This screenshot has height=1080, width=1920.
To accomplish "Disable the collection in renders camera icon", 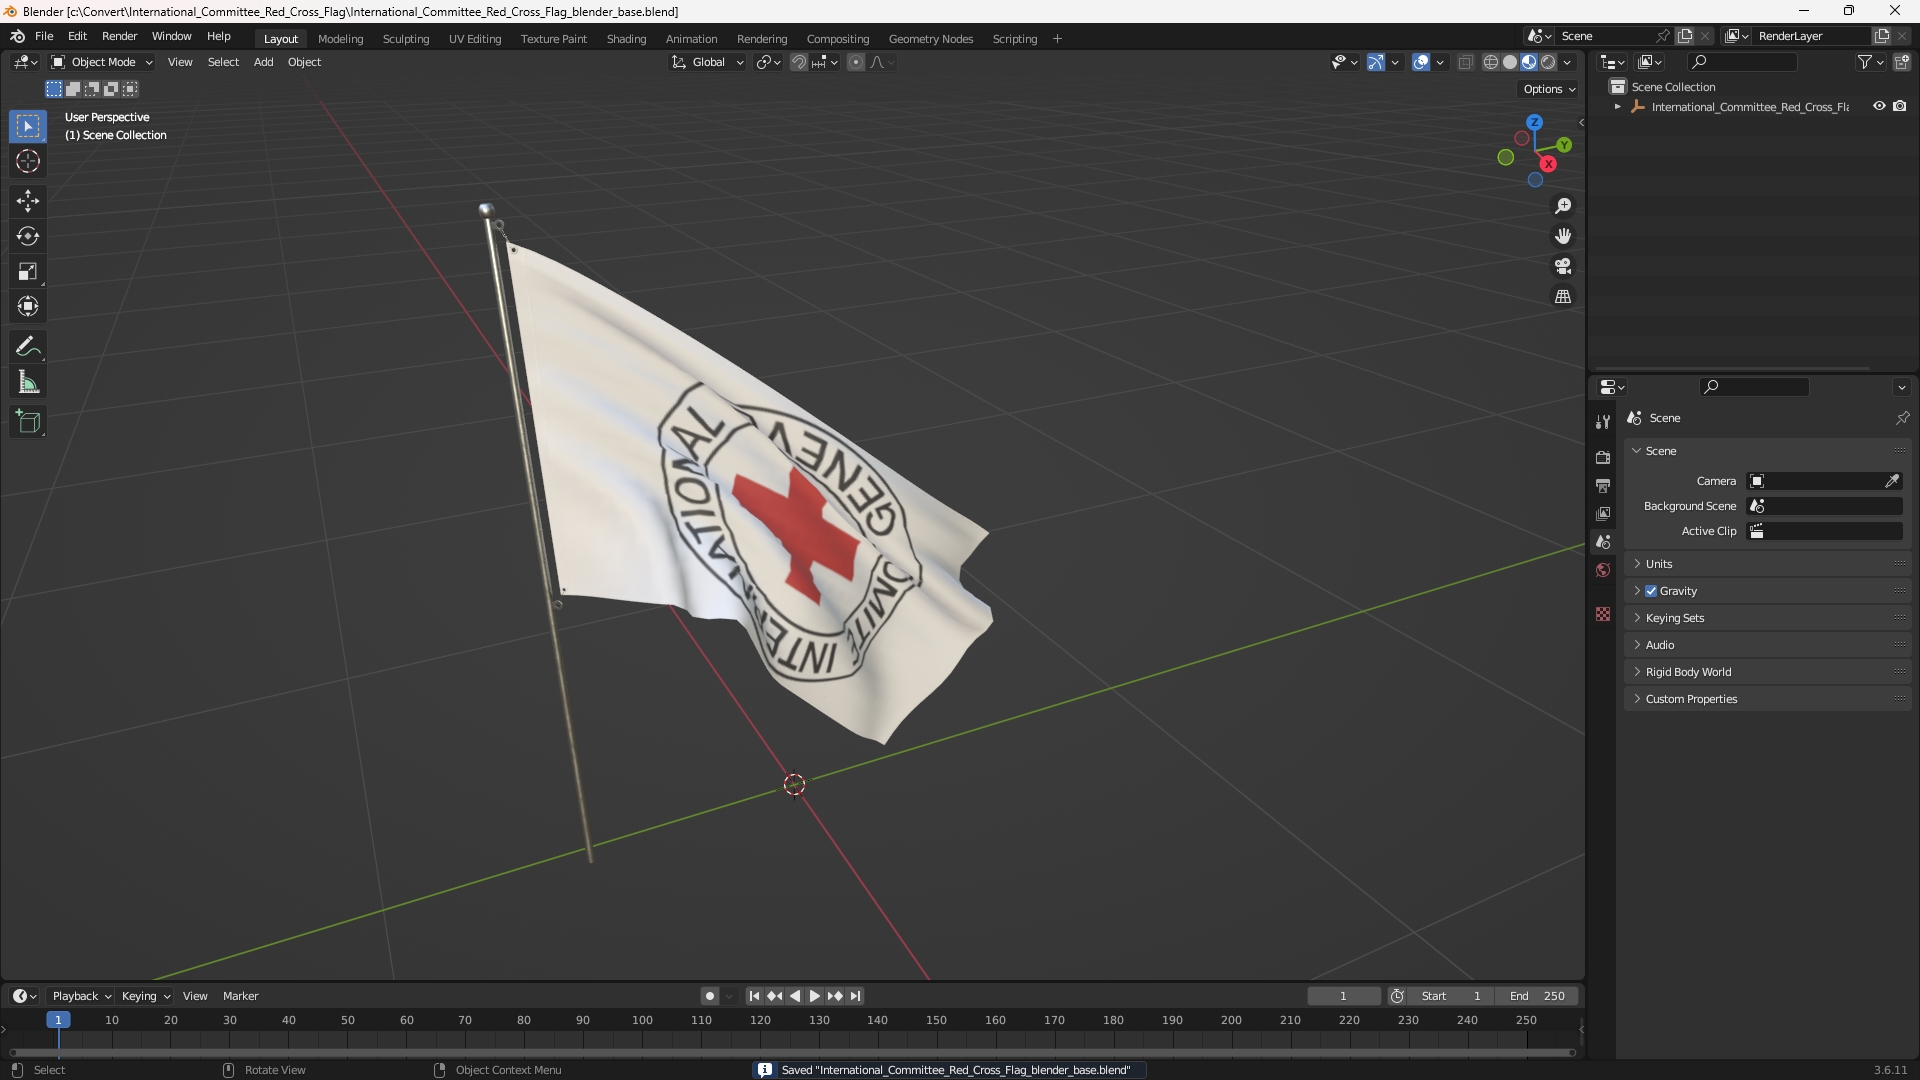I will [1900, 106].
